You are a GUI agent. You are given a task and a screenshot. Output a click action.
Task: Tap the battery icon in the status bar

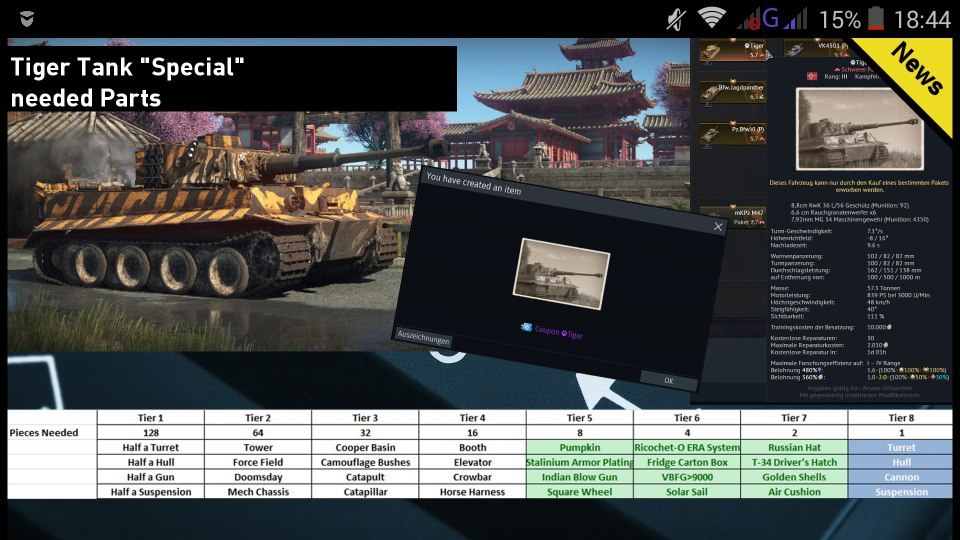(876, 18)
